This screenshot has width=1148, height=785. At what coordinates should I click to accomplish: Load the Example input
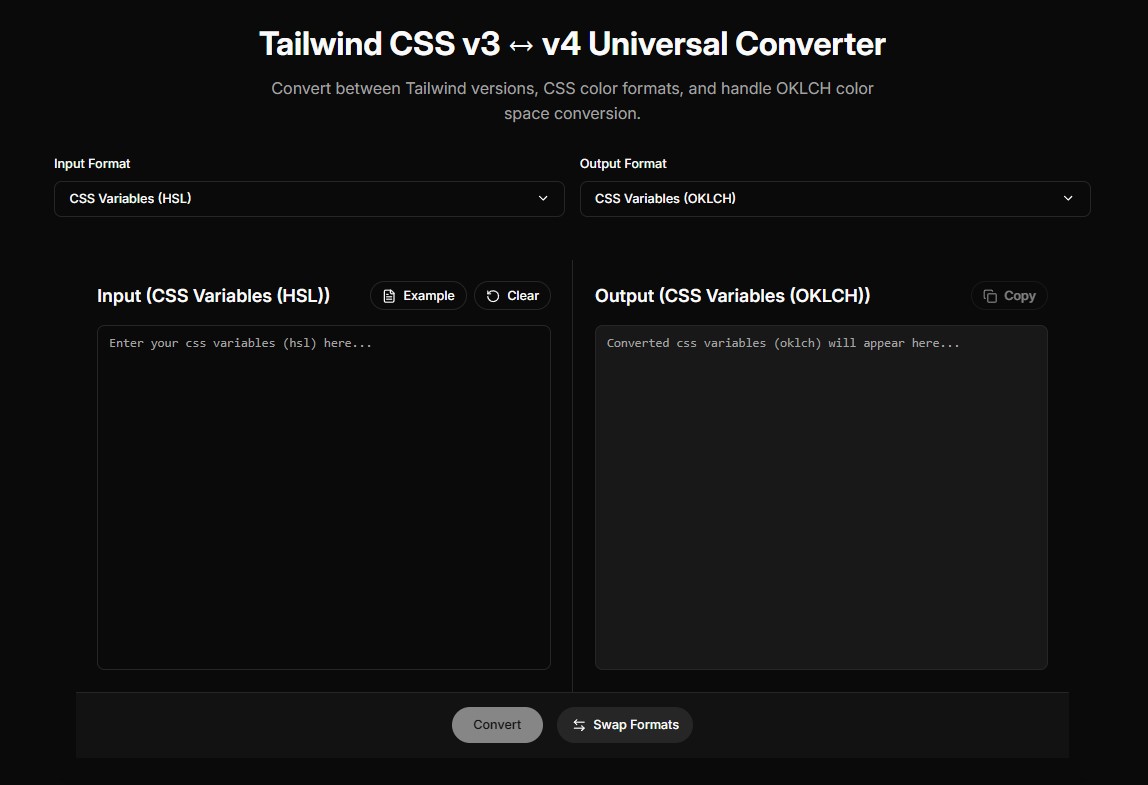tap(418, 296)
